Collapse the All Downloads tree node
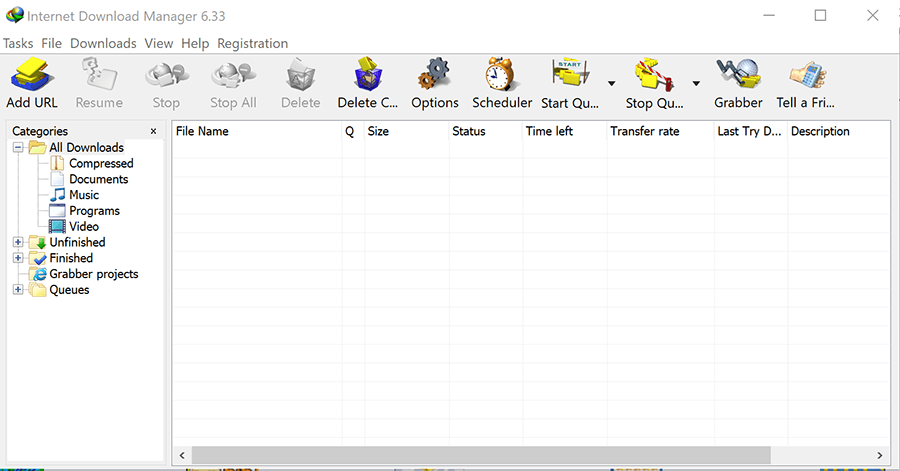Viewport: 900px width, 471px height. coord(18,147)
